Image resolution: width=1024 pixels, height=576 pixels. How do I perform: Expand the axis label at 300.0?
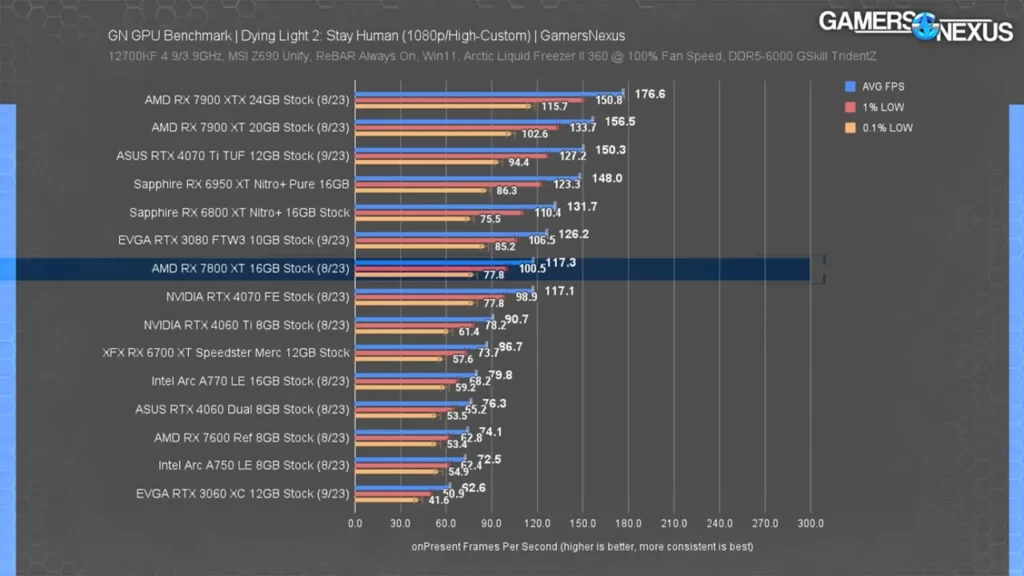coord(810,522)
